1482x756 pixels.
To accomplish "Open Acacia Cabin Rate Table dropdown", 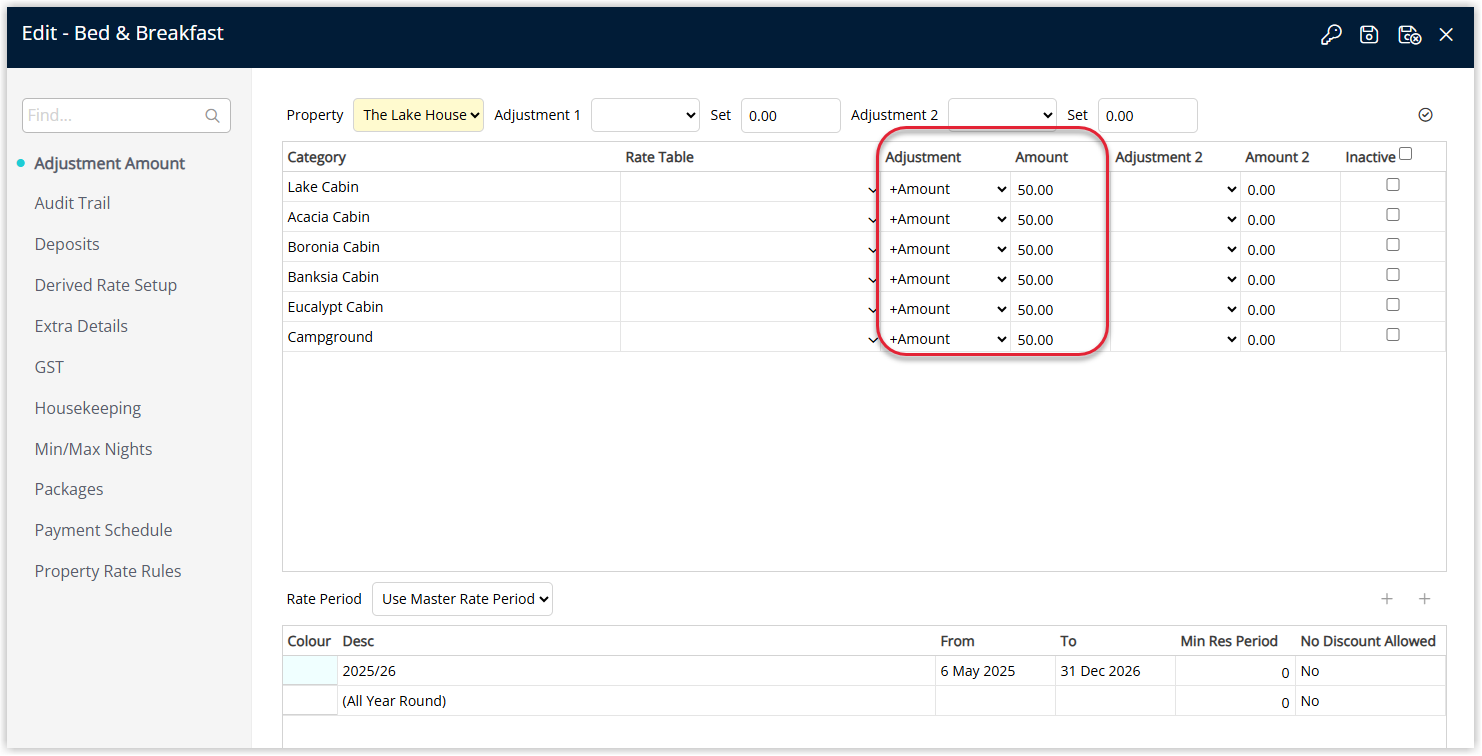I will click(750, 219).
